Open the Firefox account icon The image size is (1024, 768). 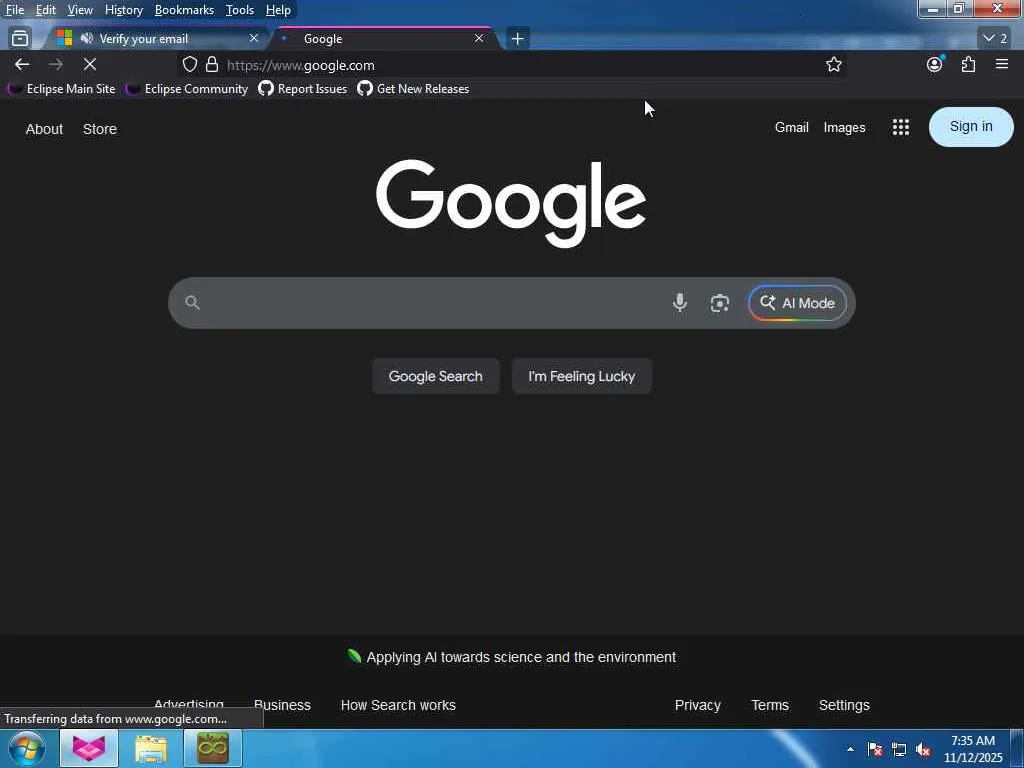tap(935, 64)
